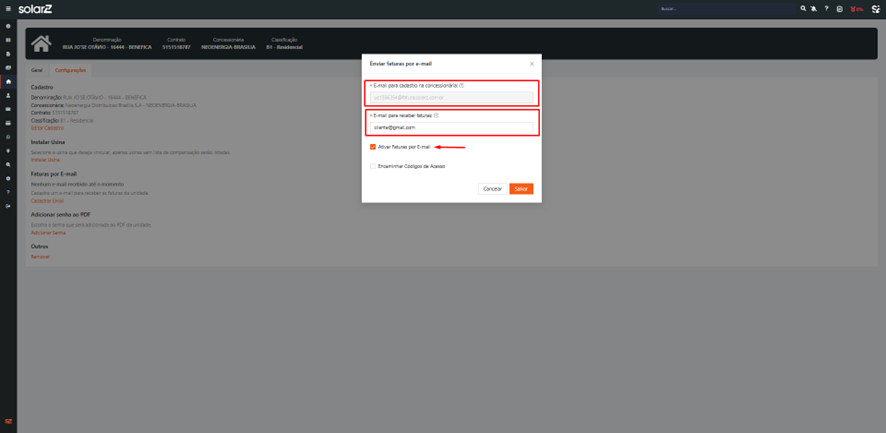Click the hamburger menu icon beside solarZ logo
This screenshot has height=433, width=886.
tap(8, 9)
